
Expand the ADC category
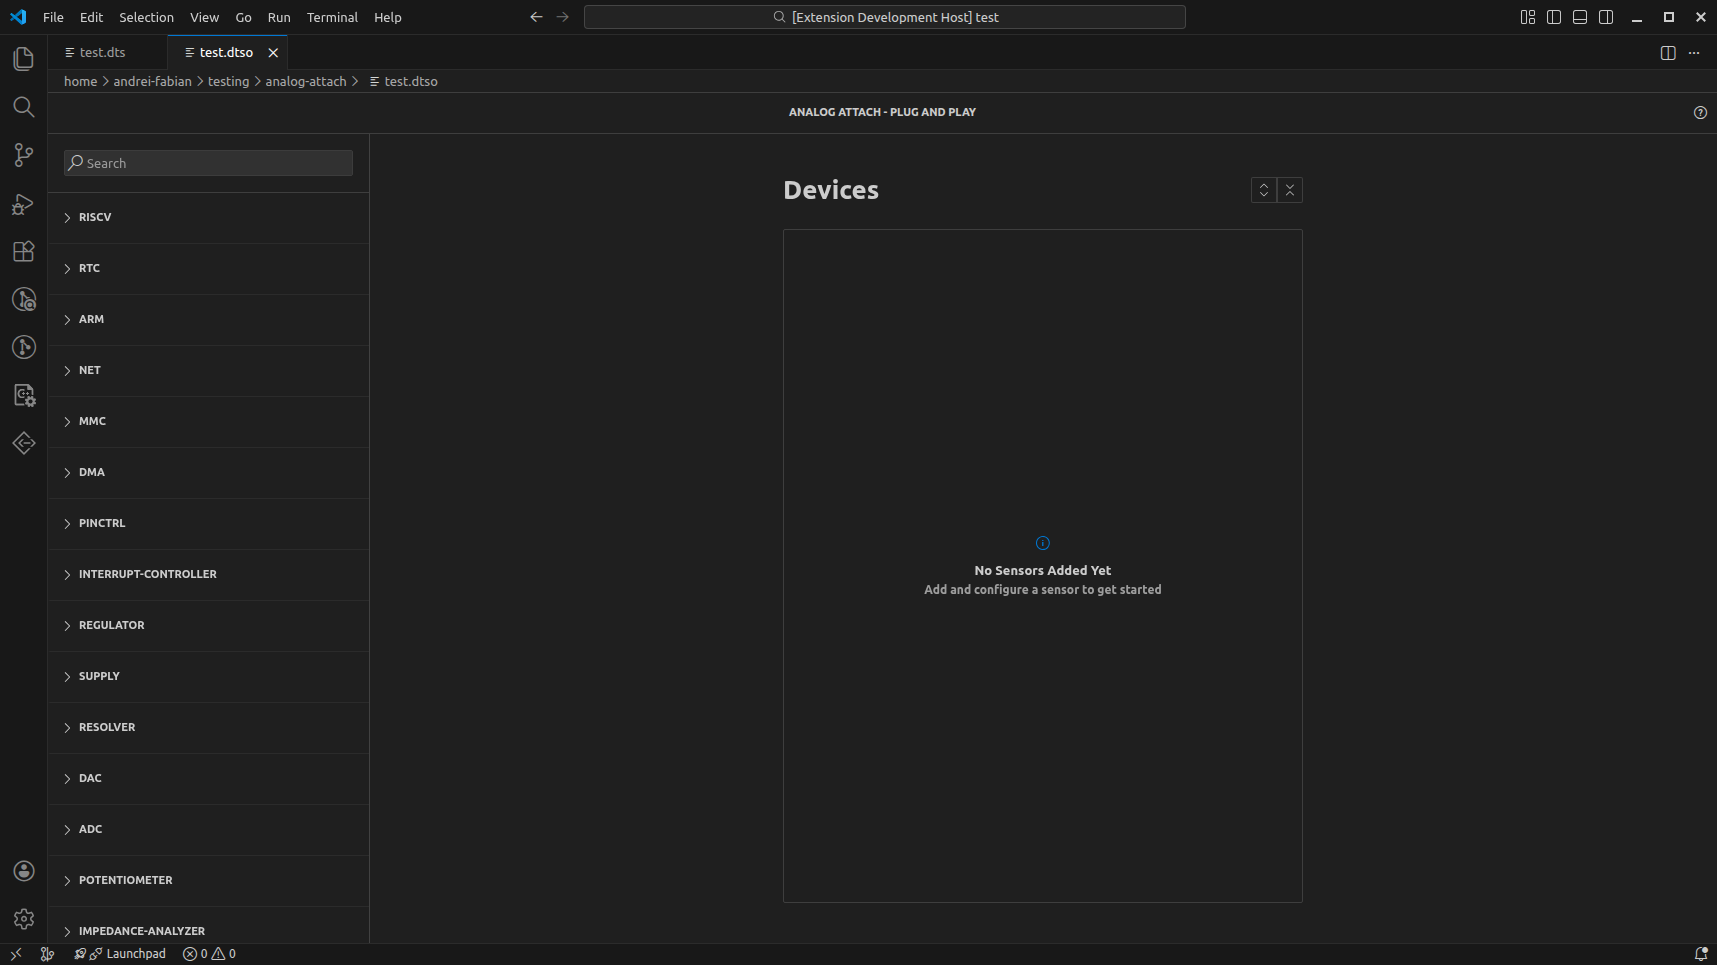[89, 829]
